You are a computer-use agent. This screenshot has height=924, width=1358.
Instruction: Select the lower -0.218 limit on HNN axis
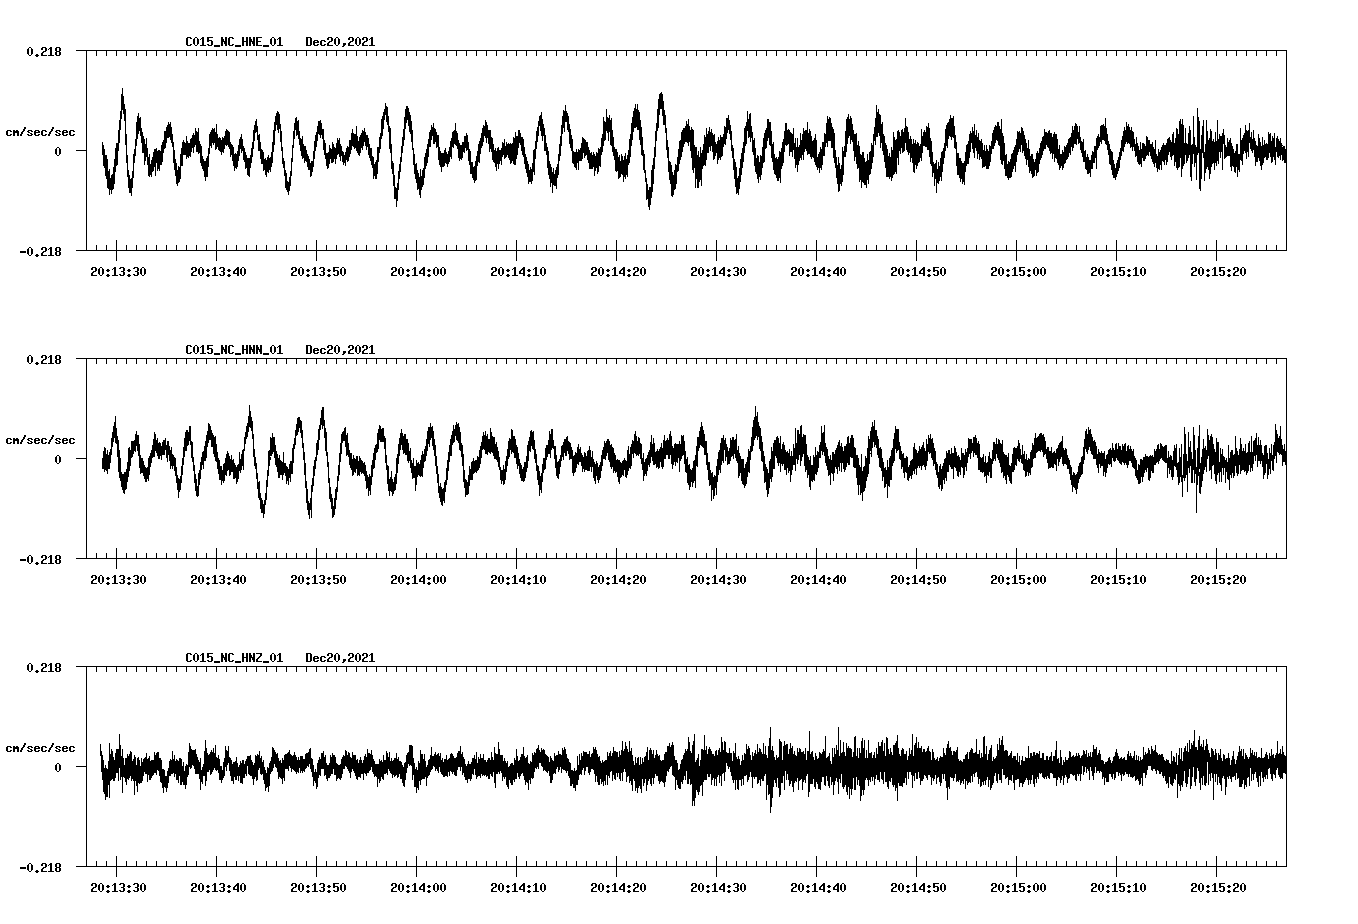(x=40, y=559)
